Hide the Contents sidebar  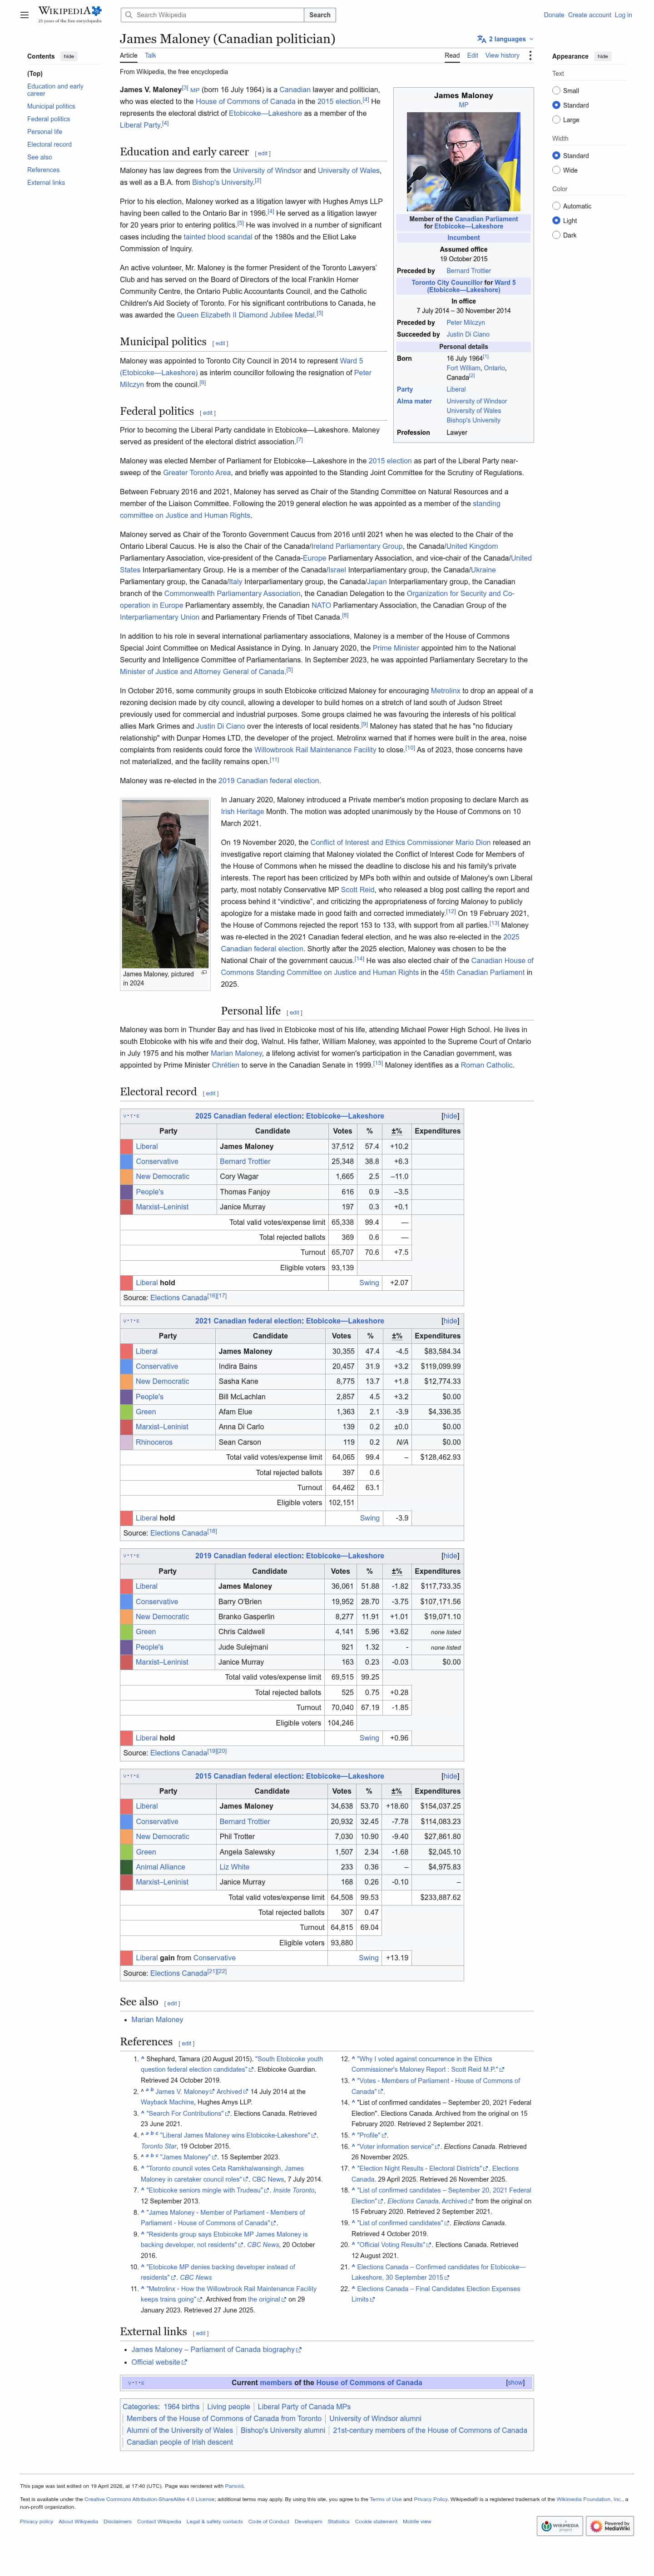coord(69,56)
